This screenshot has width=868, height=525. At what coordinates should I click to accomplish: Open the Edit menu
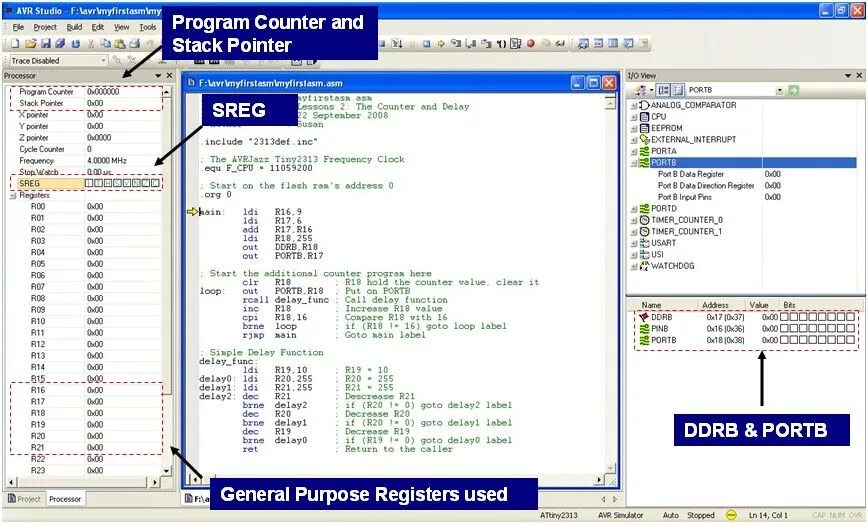click(x=98, y=27)
